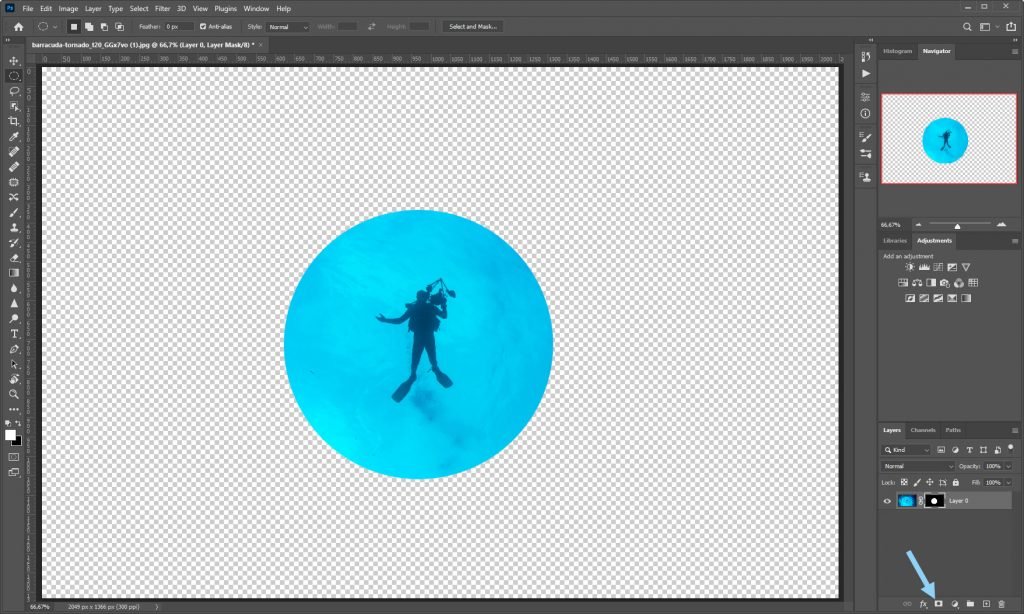Open the Brightness/Contrast adjustment icon
Image resolution: width=1024 pixels, height=614 pixels.
click(910, 267)
